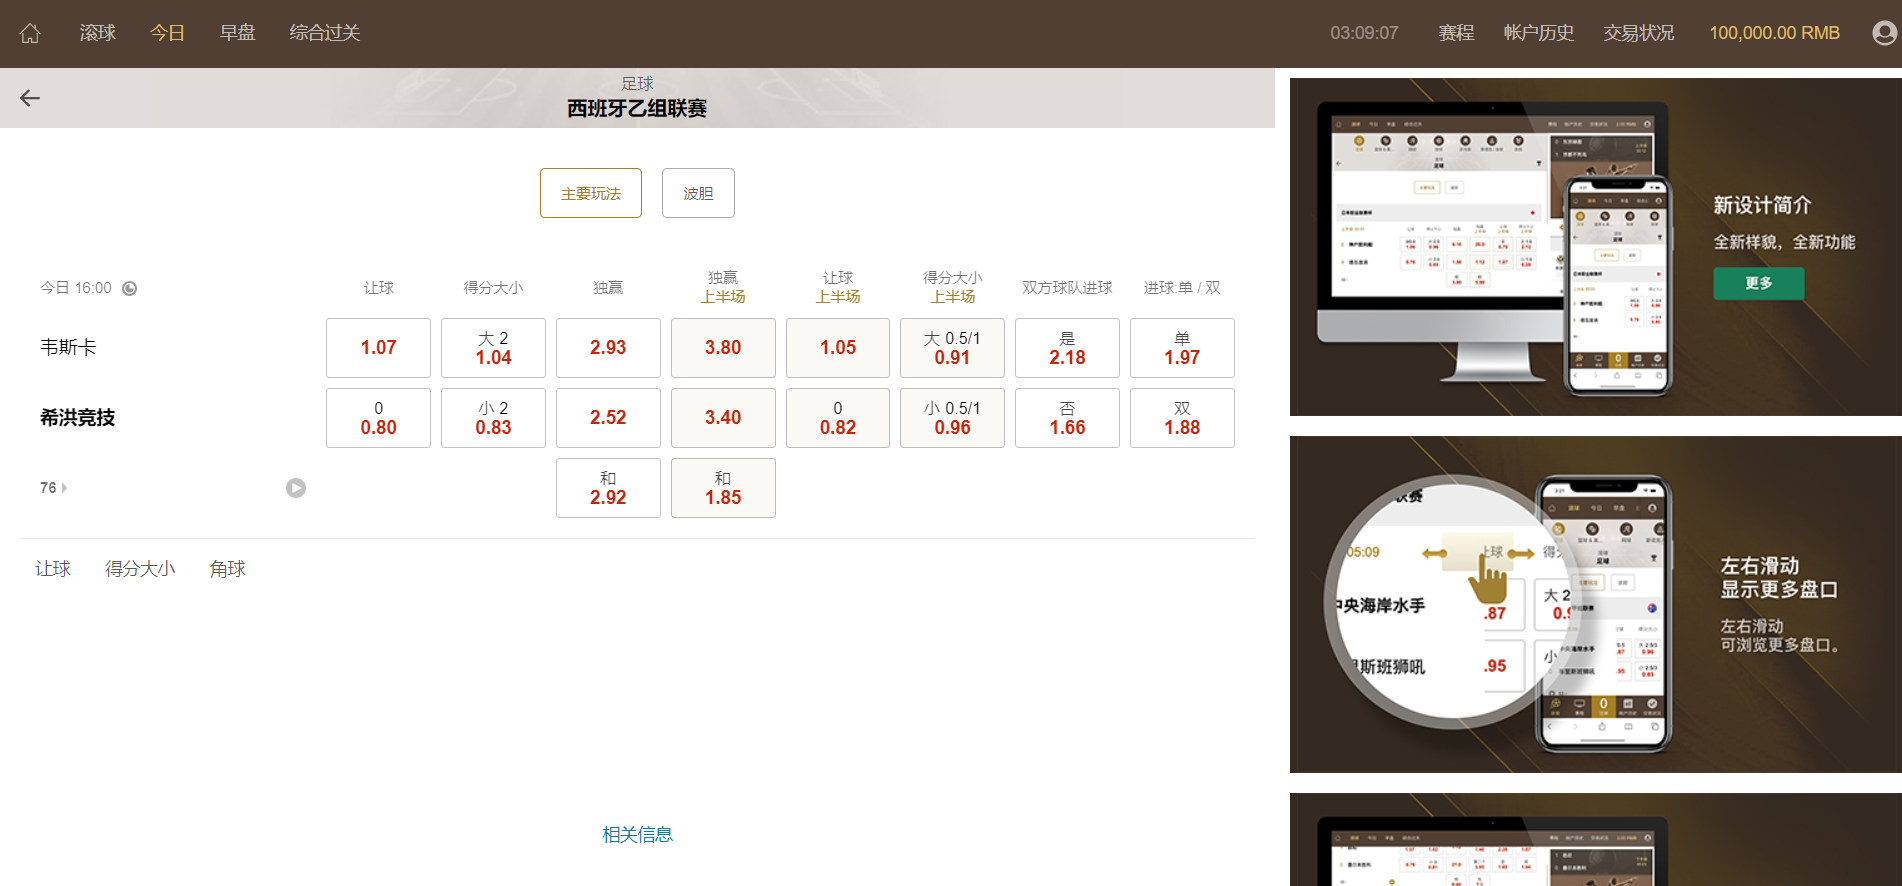Expand the 76 more markets arrow
Viewport: 1902px width, 886px height.
point(64,488)
